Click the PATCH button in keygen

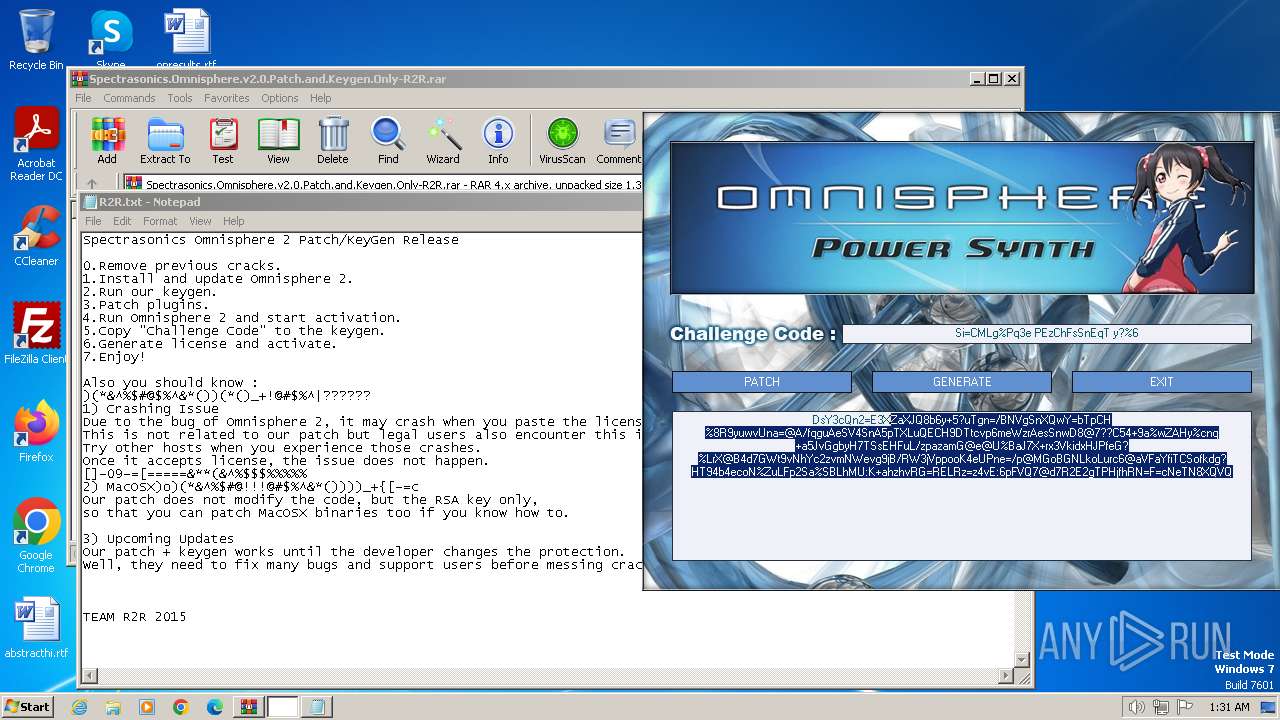click(x=762, y=382)
